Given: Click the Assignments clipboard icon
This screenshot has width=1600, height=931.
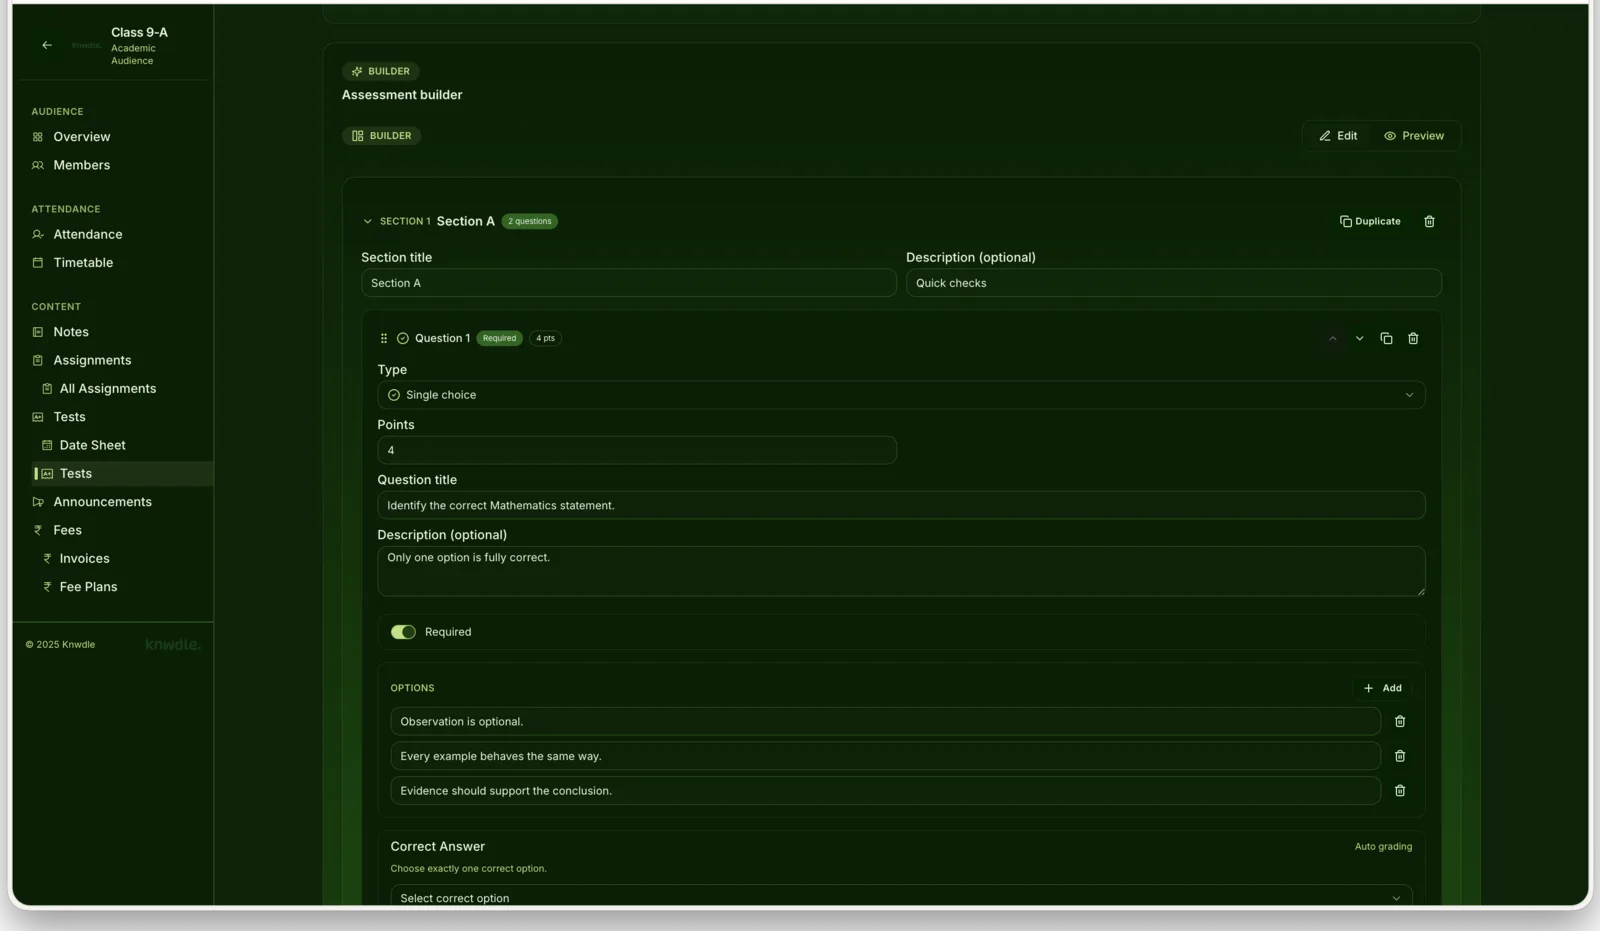Looking at the screenshot, I should (38, 360).
